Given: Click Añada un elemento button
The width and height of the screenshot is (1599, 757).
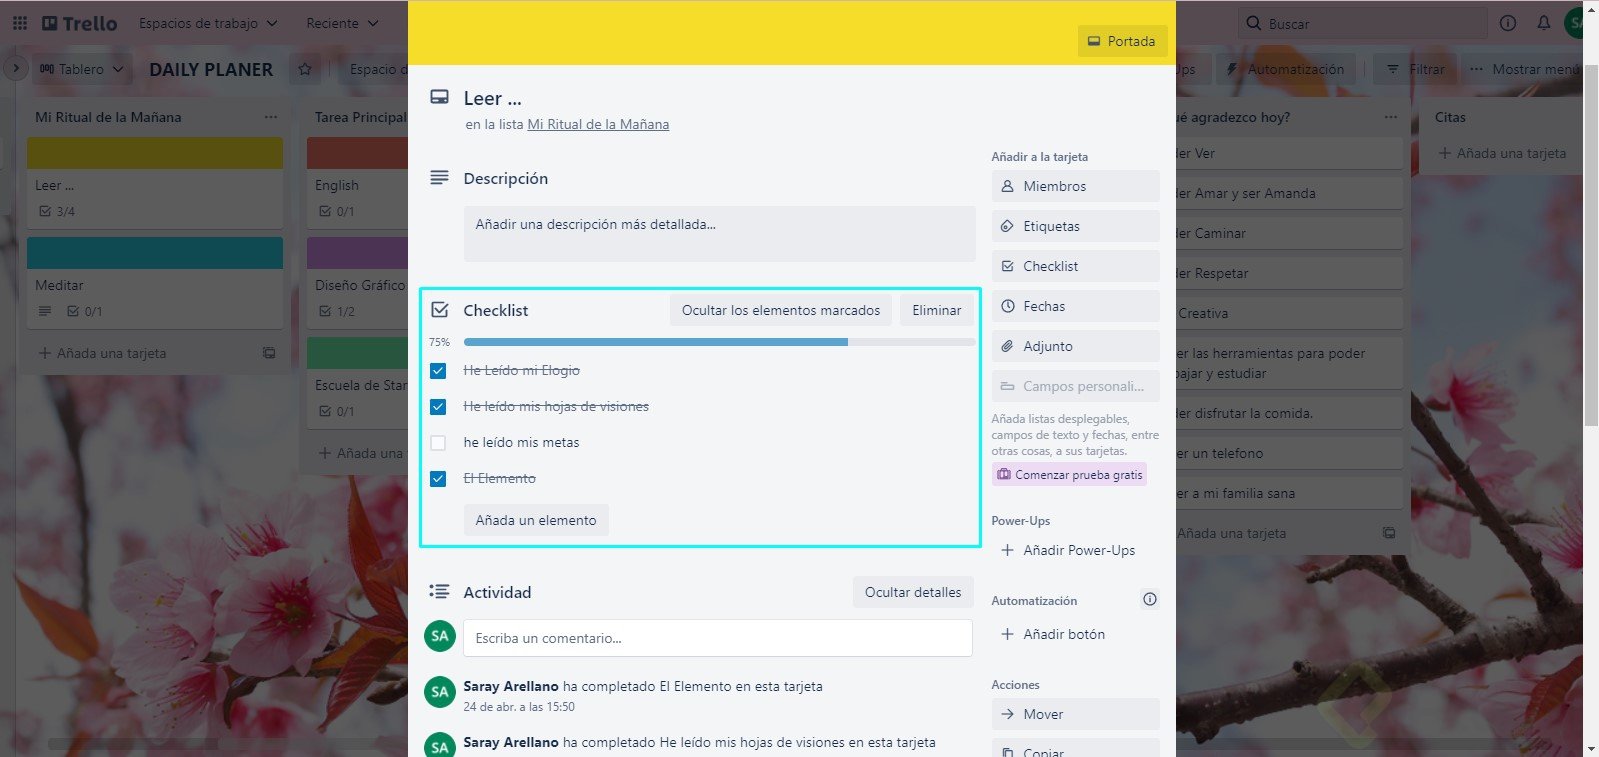Looking at the screenshot, I should tap(536, 520).
